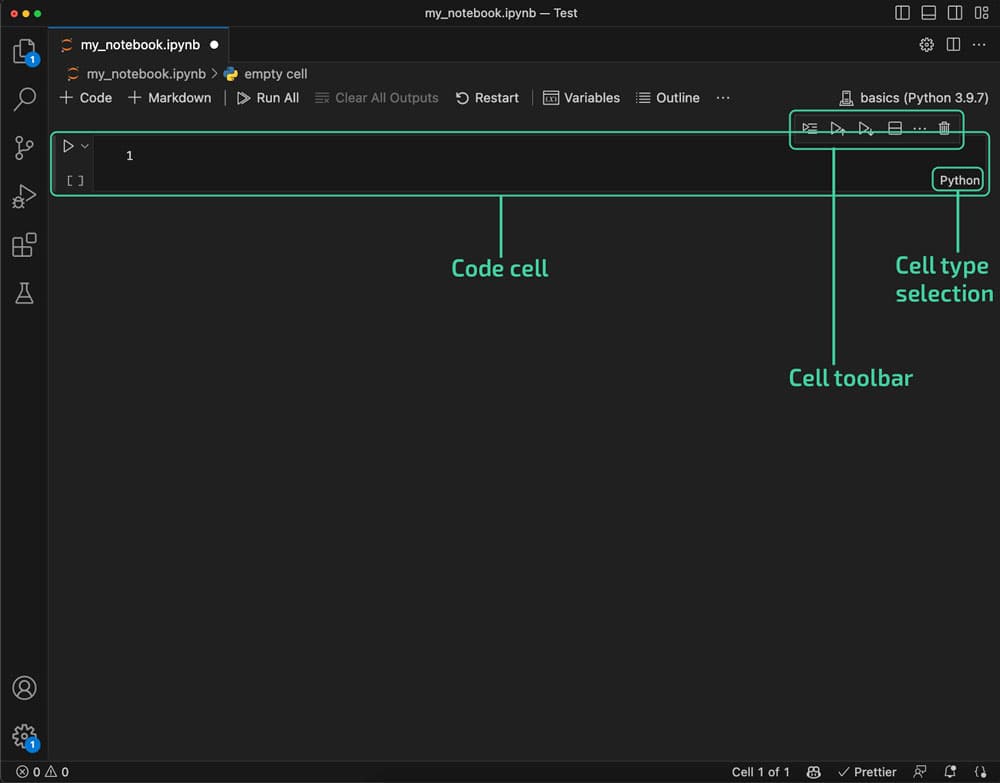Click Clear All Outputs
1000x783 pixels.
(377, 98)
